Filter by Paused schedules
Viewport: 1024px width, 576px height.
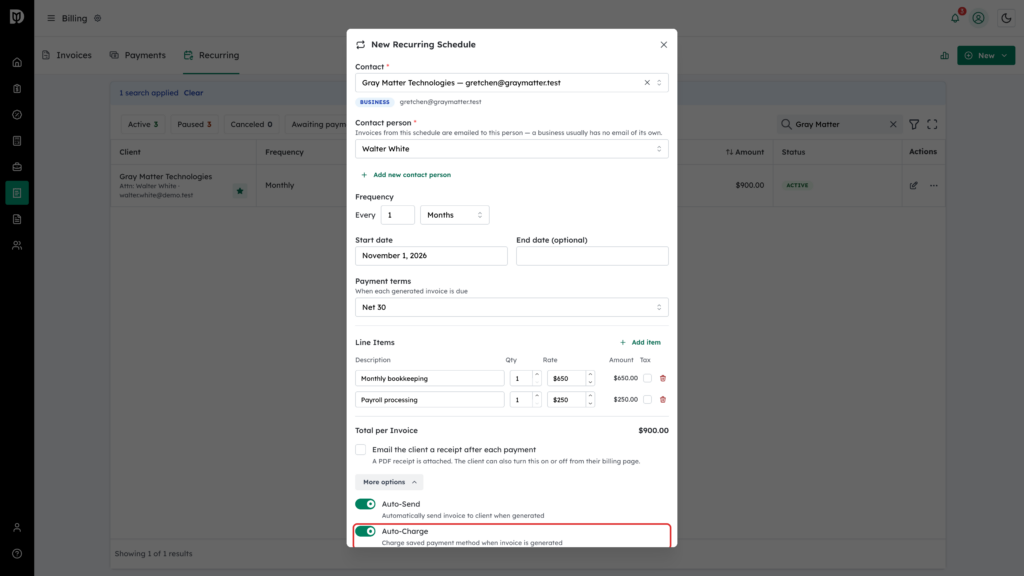tap(194, 124)
